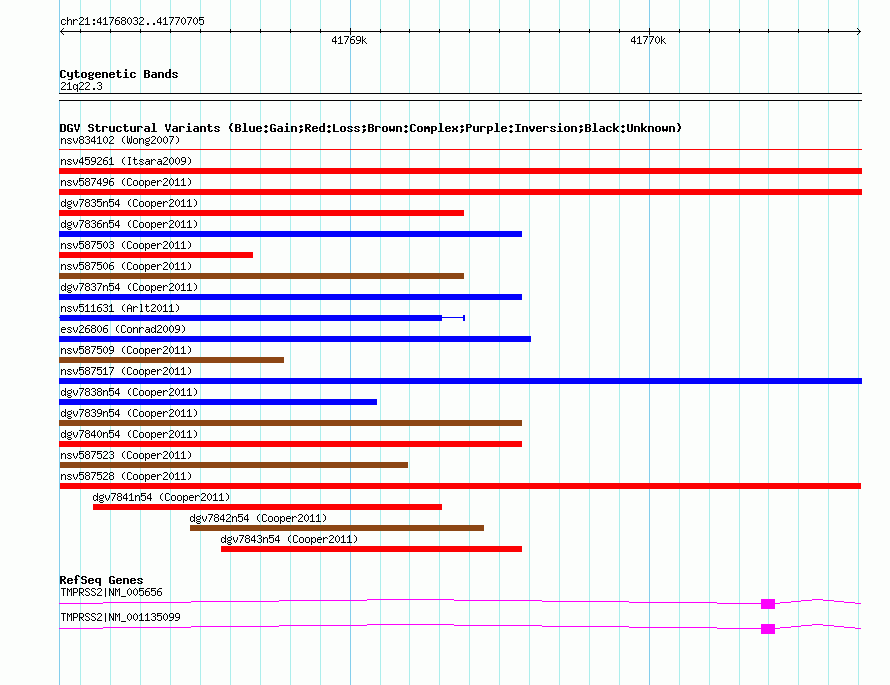The width and height of the screenshot is (890, 685).
Task: Click the dgv7835n54 (Cooper2011) label
Action: pos(129,203)
